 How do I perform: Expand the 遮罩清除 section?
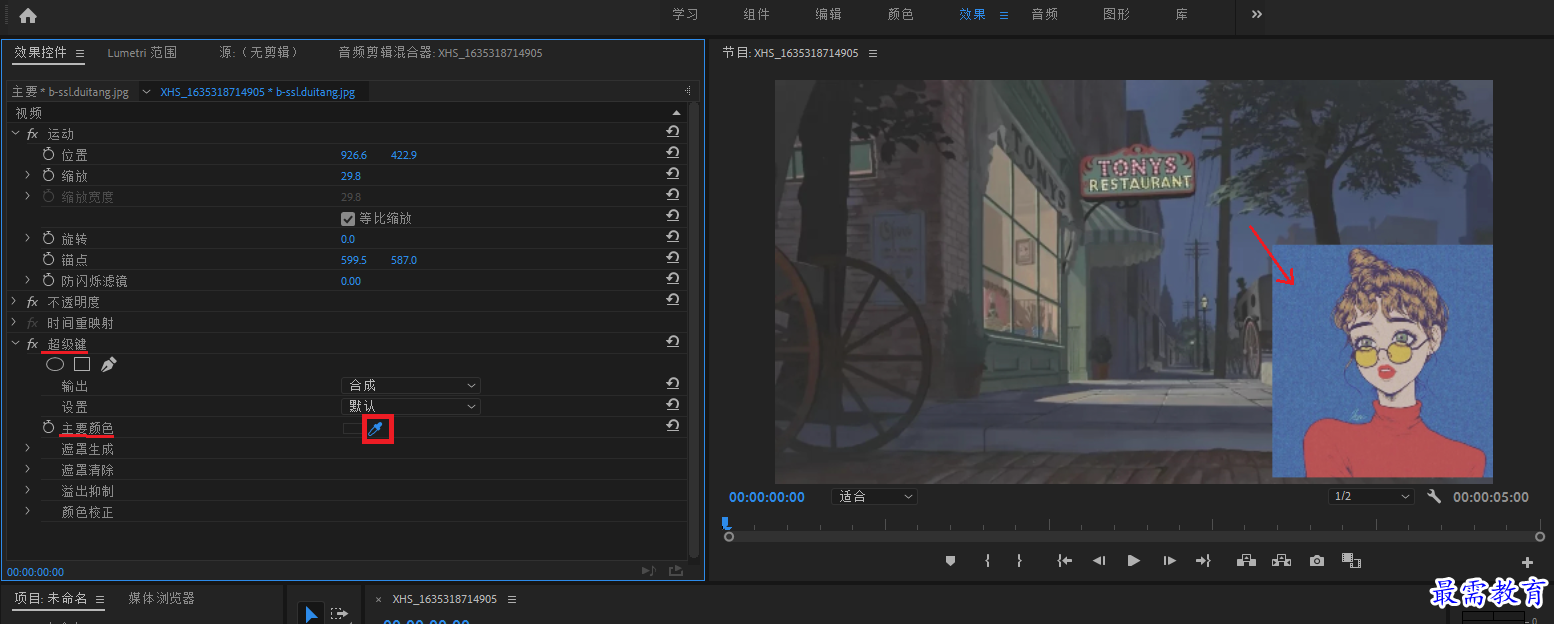point(28,470)
